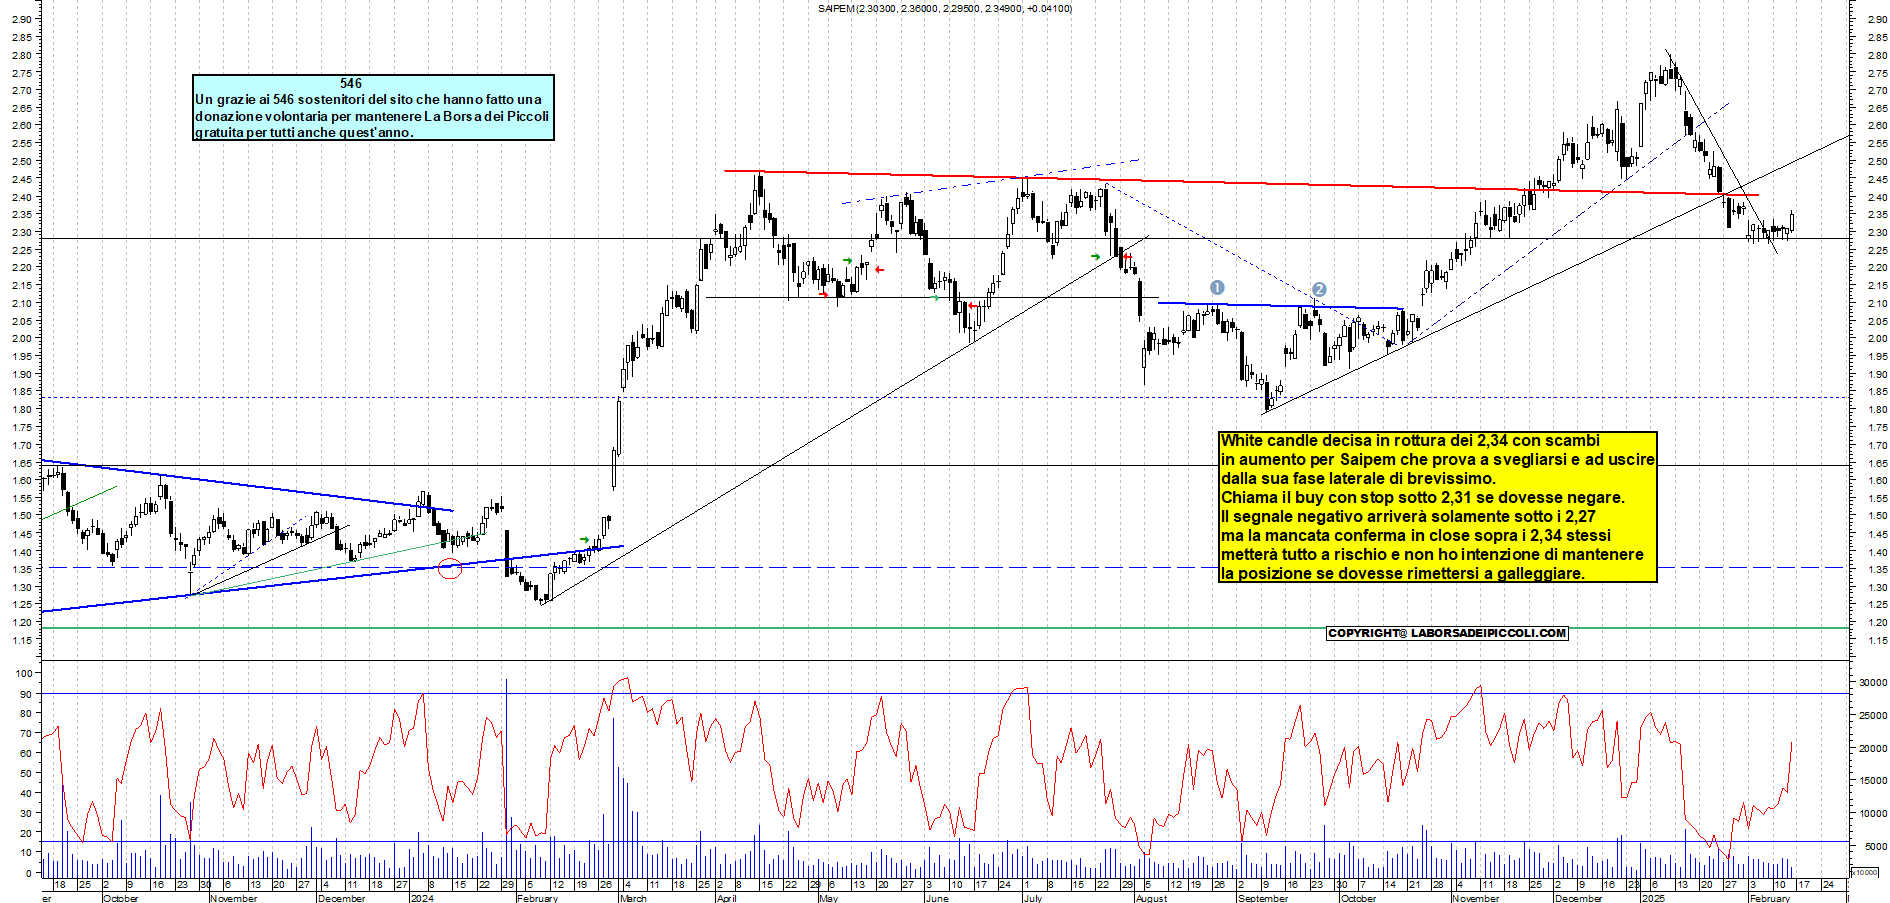Select the blue circle marker numbered 2

pos(1319,289)
